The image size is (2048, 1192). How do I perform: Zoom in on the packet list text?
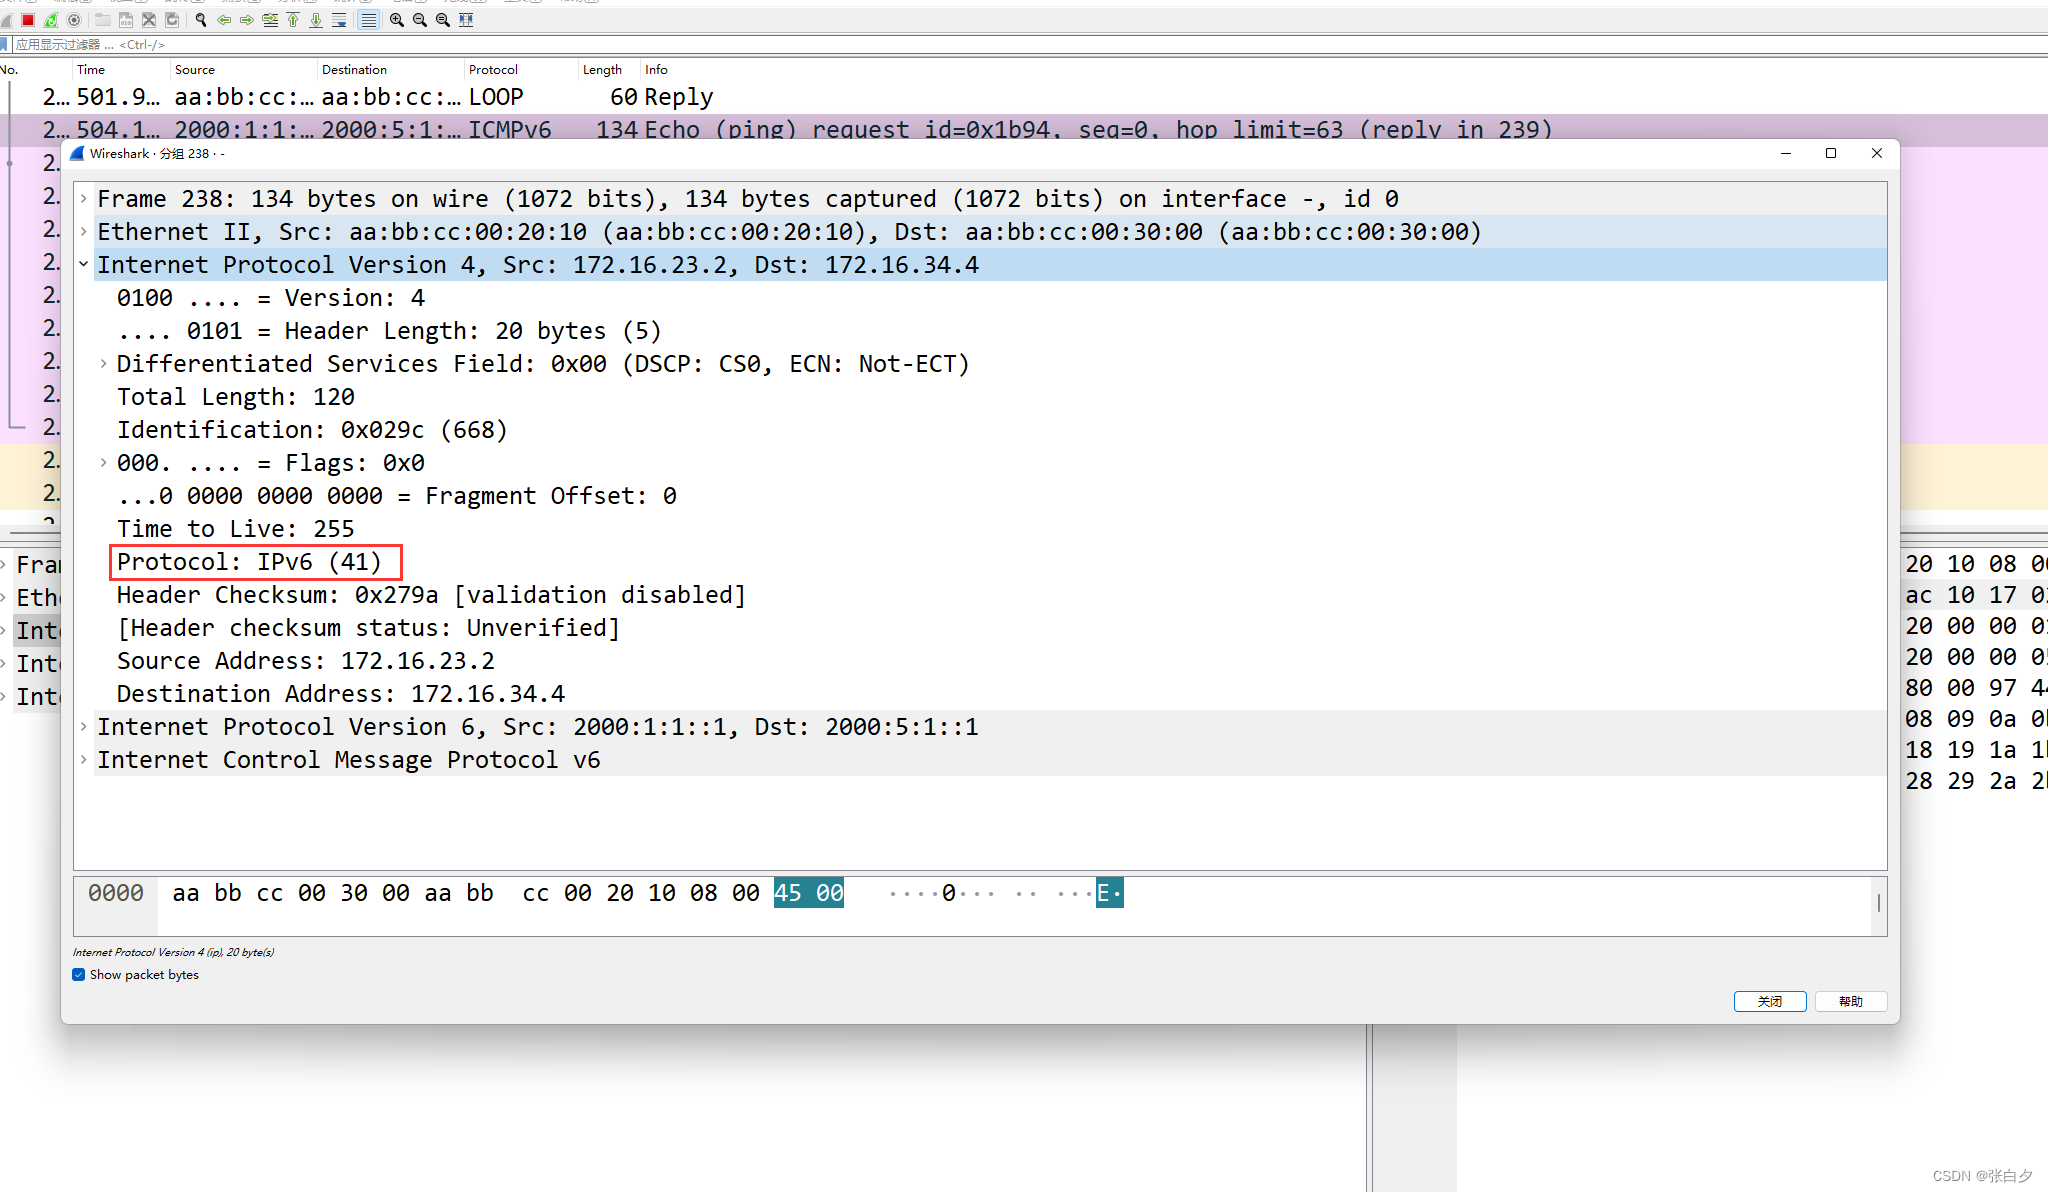(397, 20)
